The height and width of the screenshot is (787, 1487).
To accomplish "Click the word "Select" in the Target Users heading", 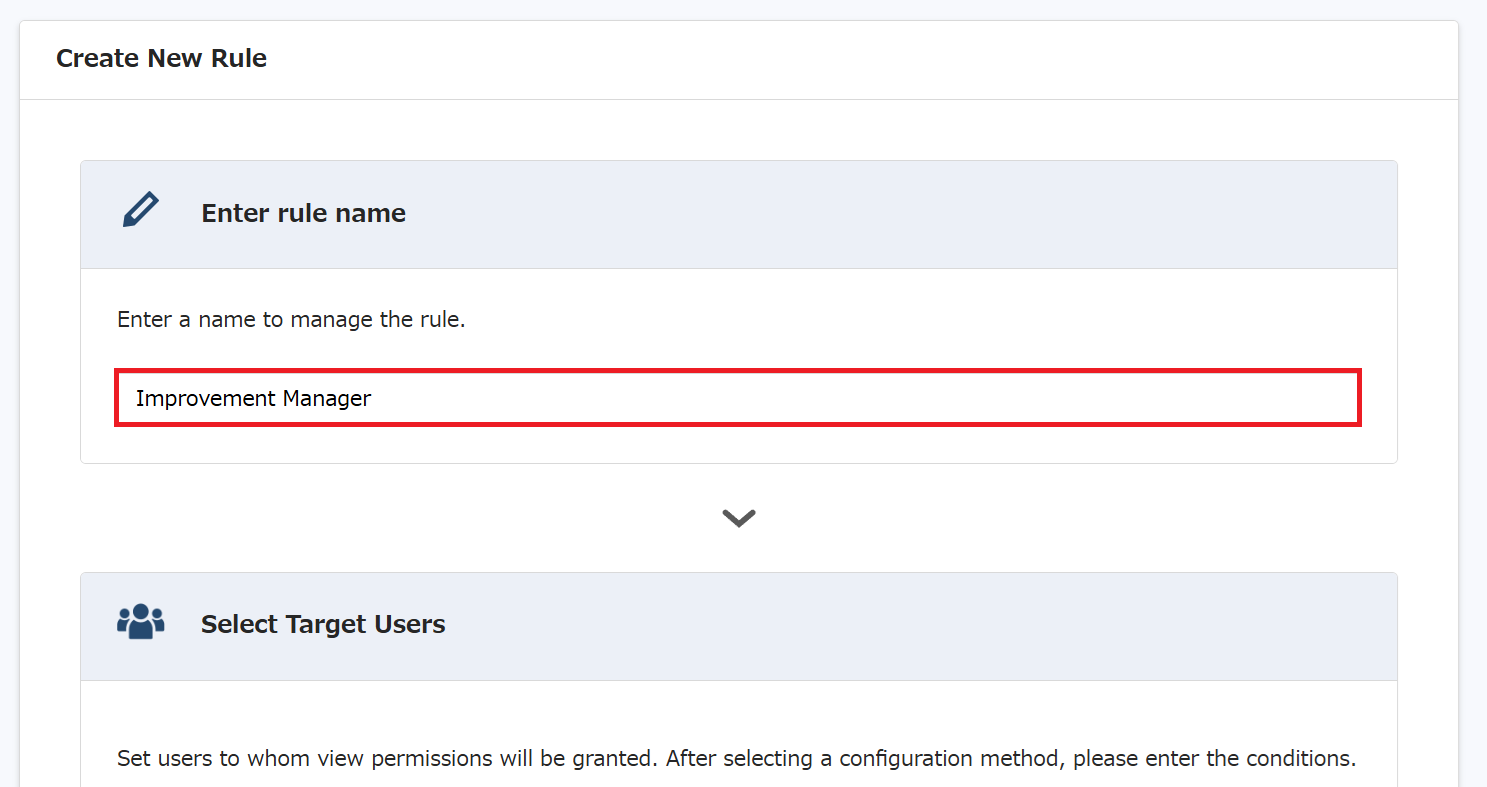I will coord(239,624).
